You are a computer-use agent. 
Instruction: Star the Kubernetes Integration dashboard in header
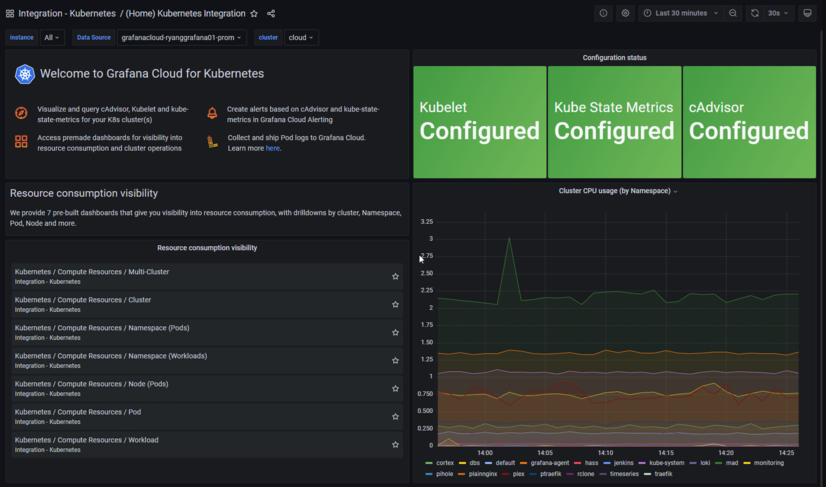254,13
